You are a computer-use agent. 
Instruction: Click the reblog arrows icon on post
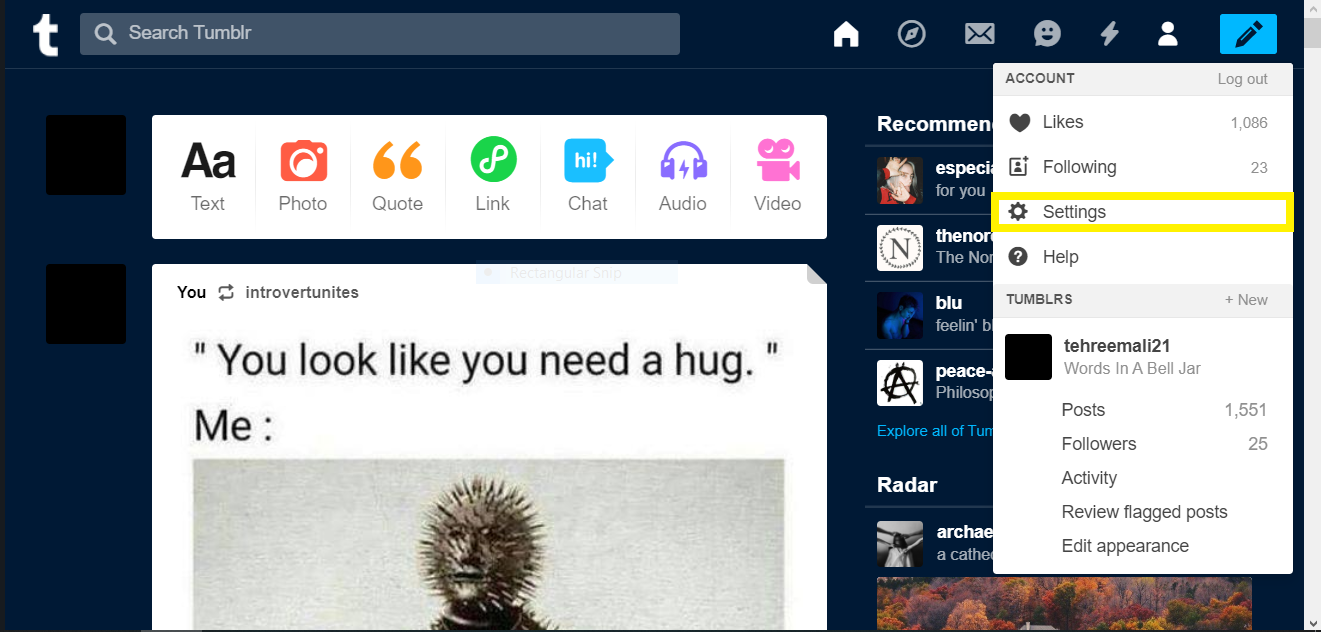226,292
